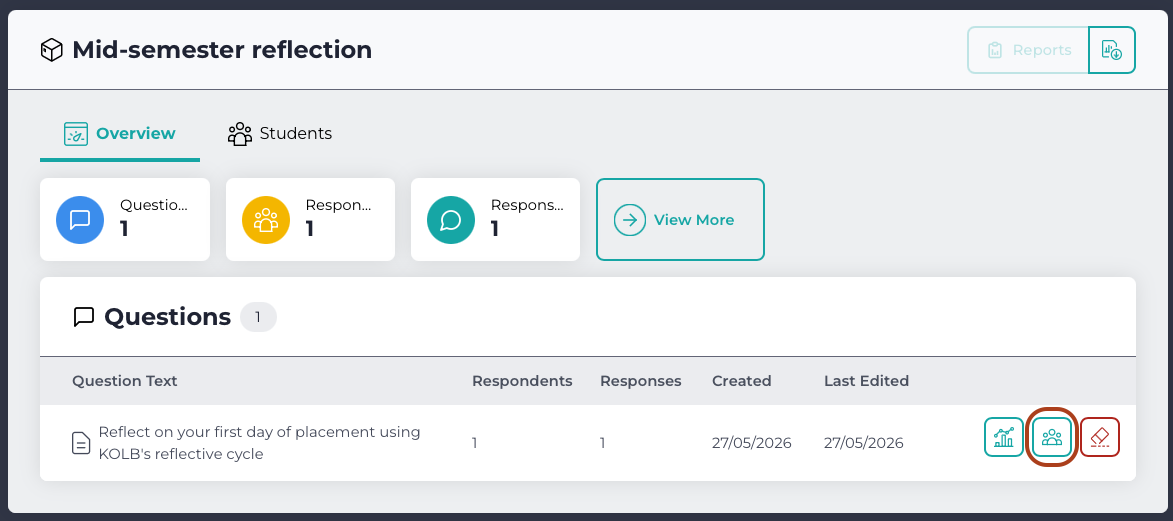Screen dimensions: 1173x521
Task: Click the red eraser clear-responses icon
Action: pos(1100,437)
